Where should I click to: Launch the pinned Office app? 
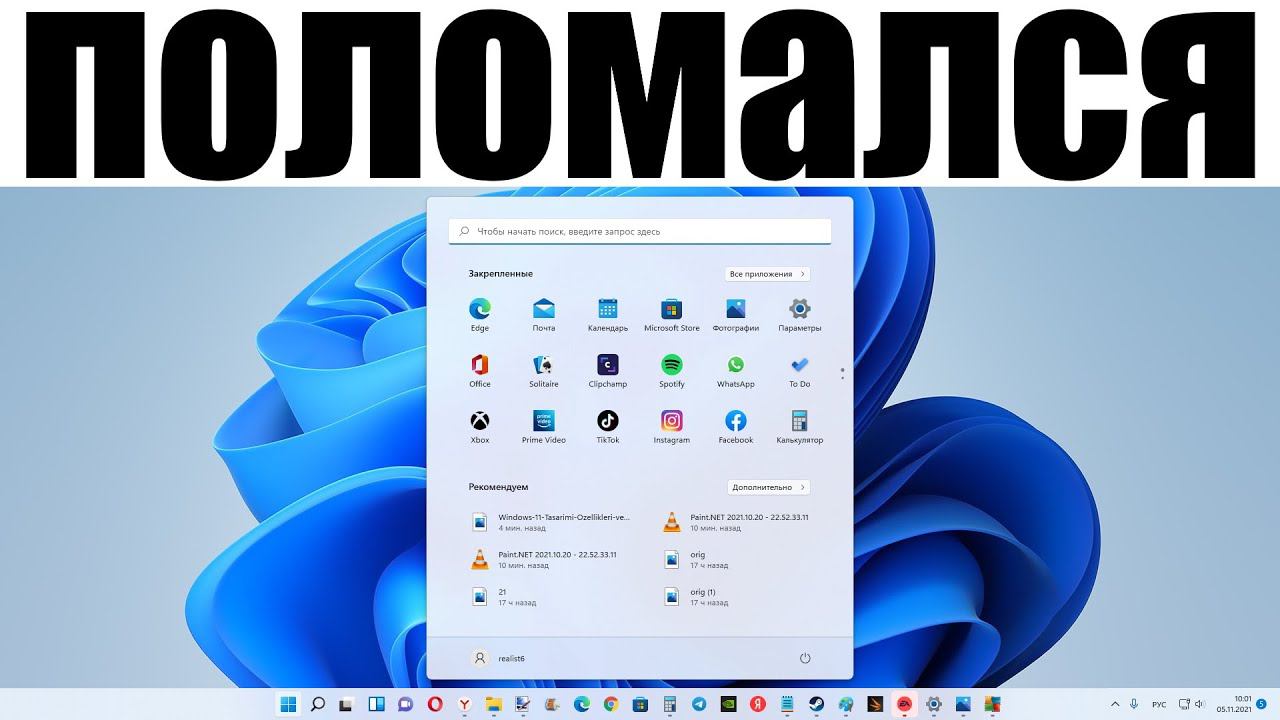480,370
